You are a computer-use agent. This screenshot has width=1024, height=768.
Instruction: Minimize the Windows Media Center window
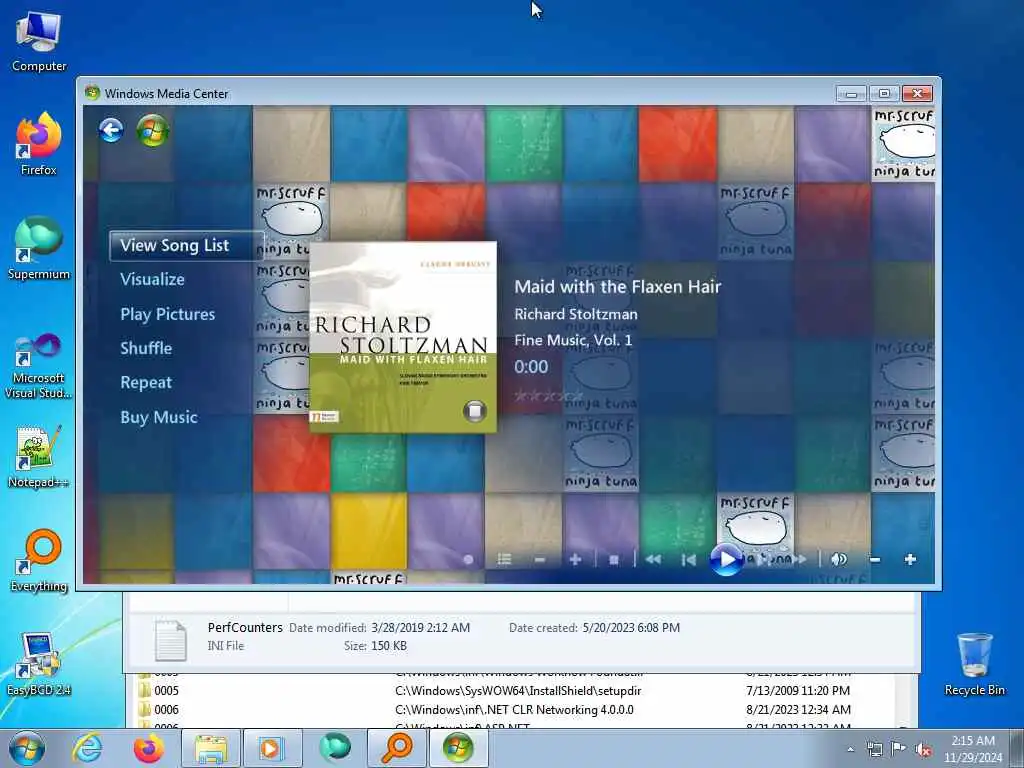851,94
